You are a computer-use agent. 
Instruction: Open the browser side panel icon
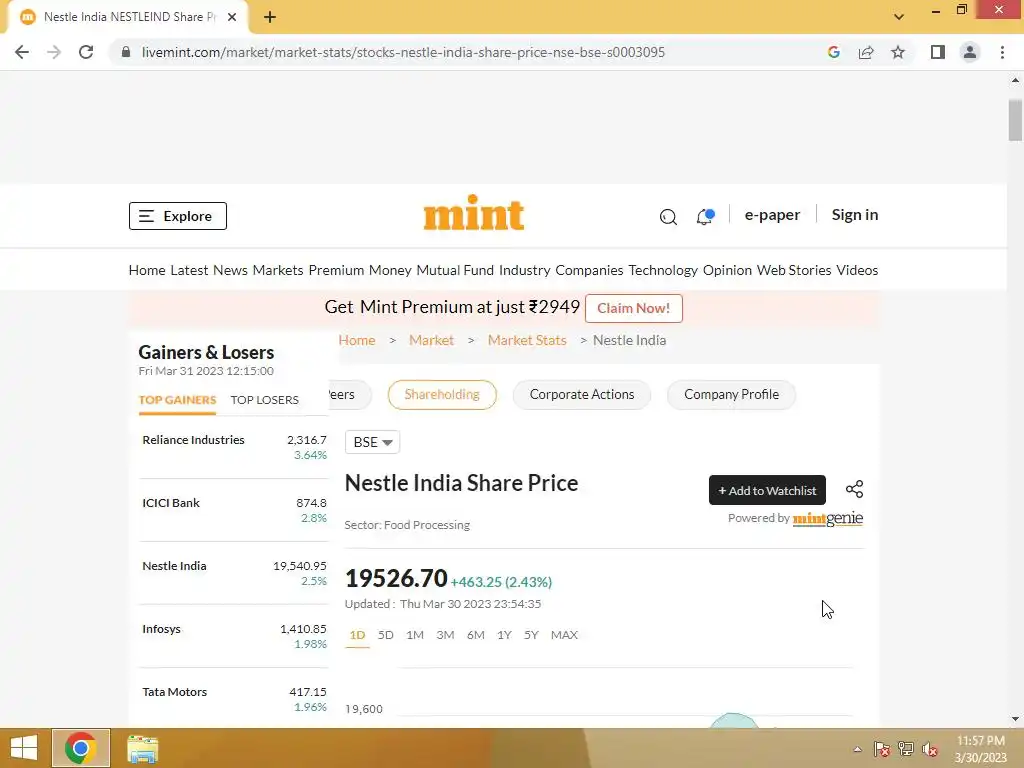click(x=938, y=52)
